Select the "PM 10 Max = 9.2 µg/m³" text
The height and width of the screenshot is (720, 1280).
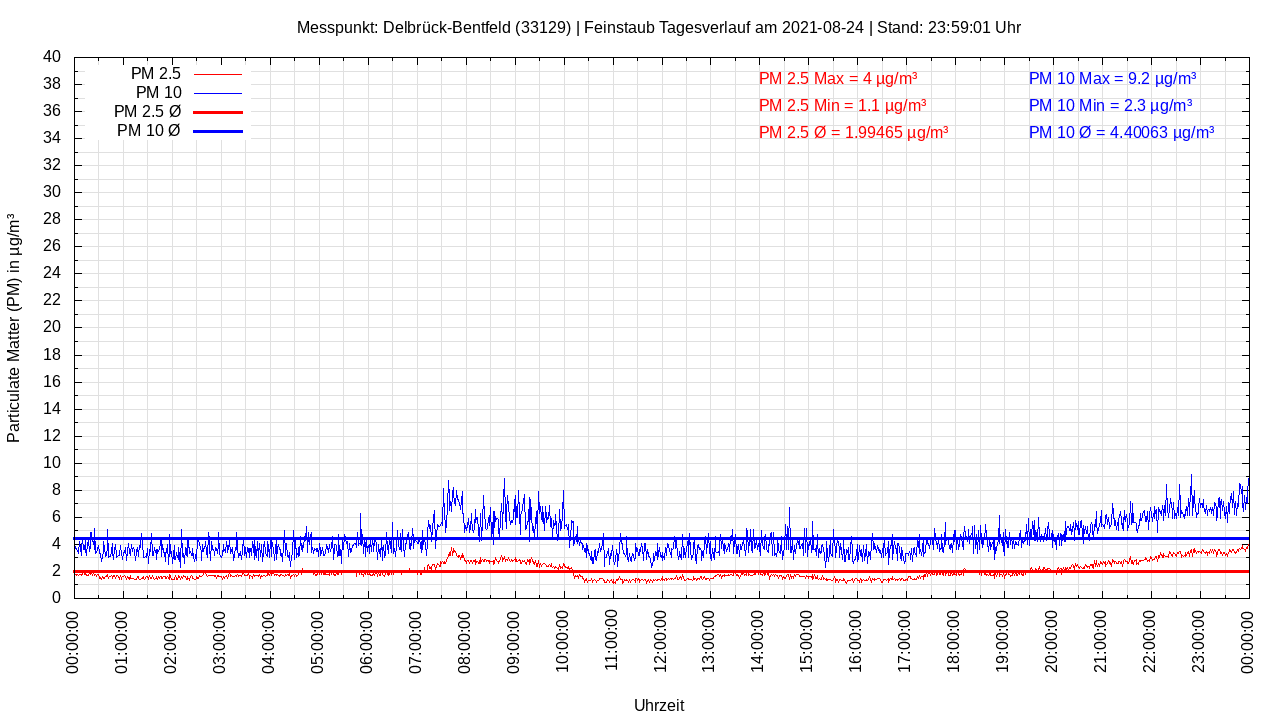1112,78
